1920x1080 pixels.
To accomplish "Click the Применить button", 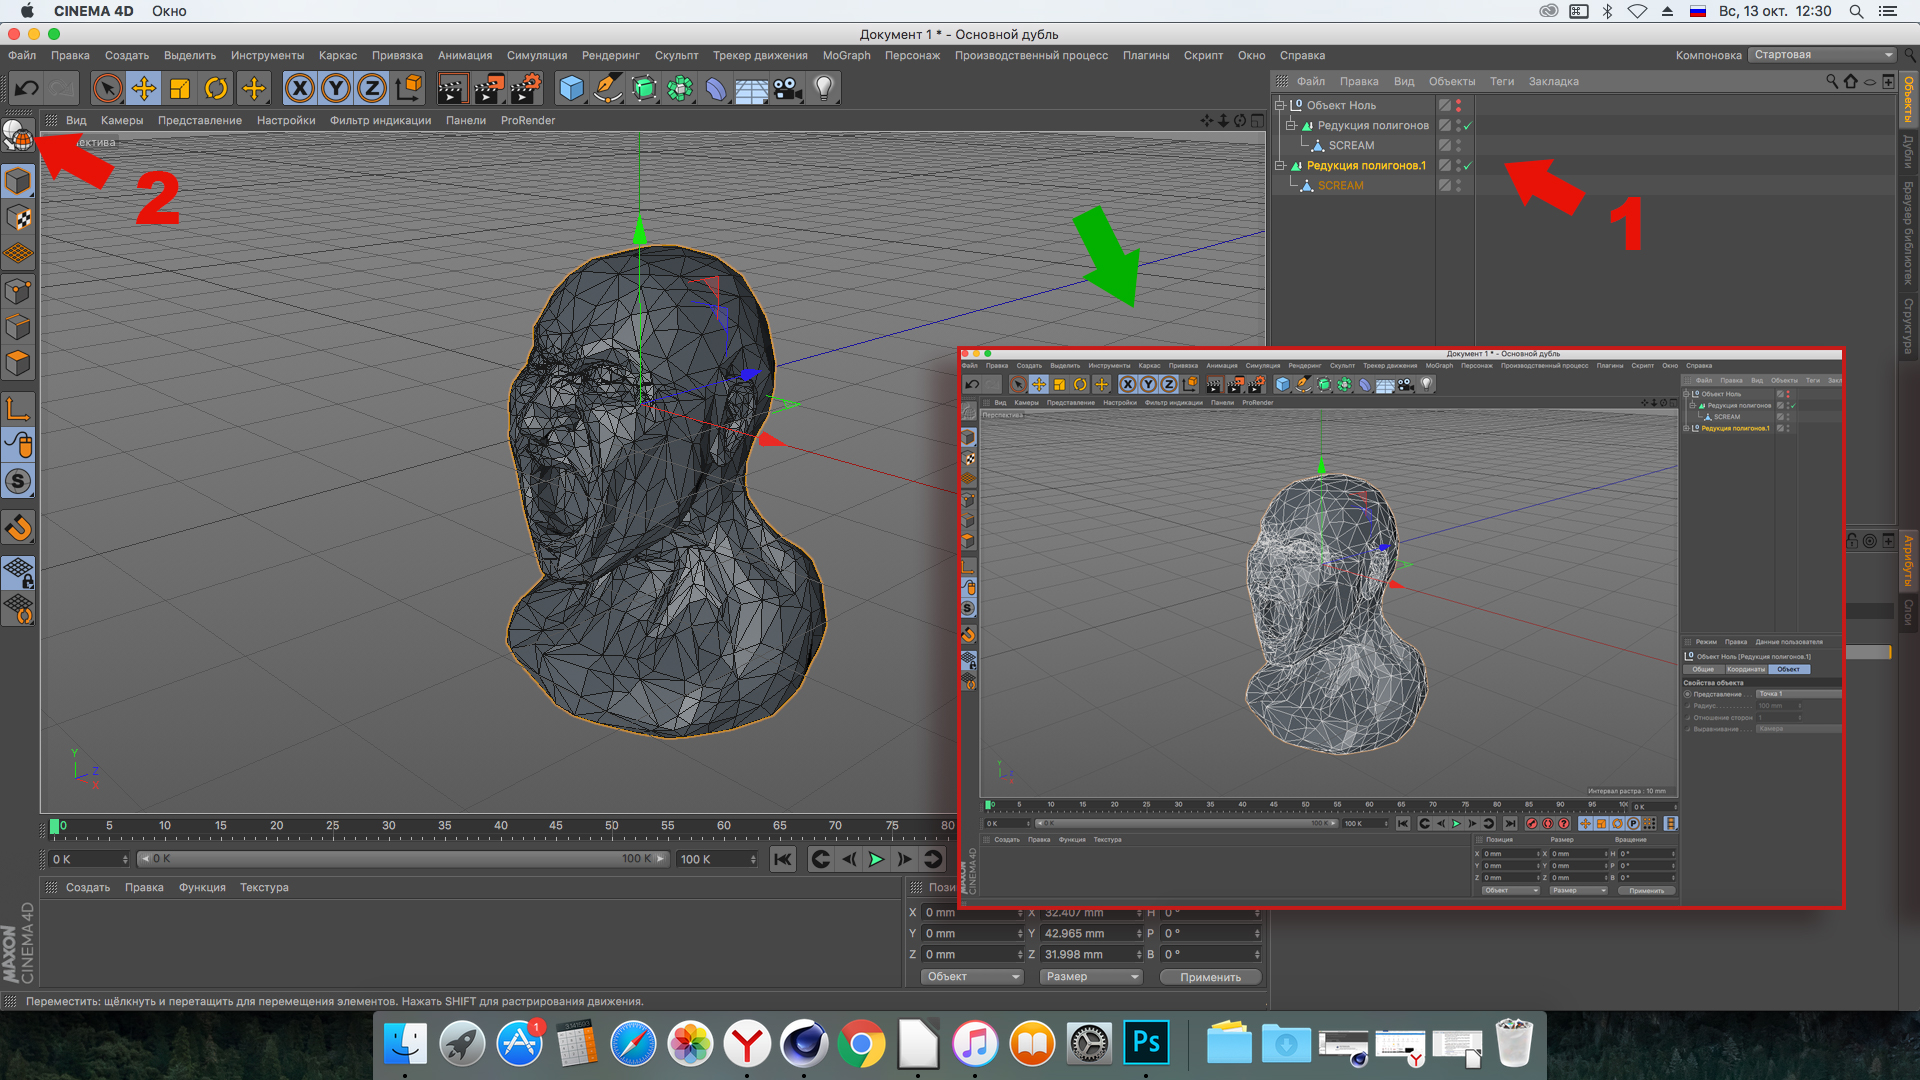I will [1210, 977].
